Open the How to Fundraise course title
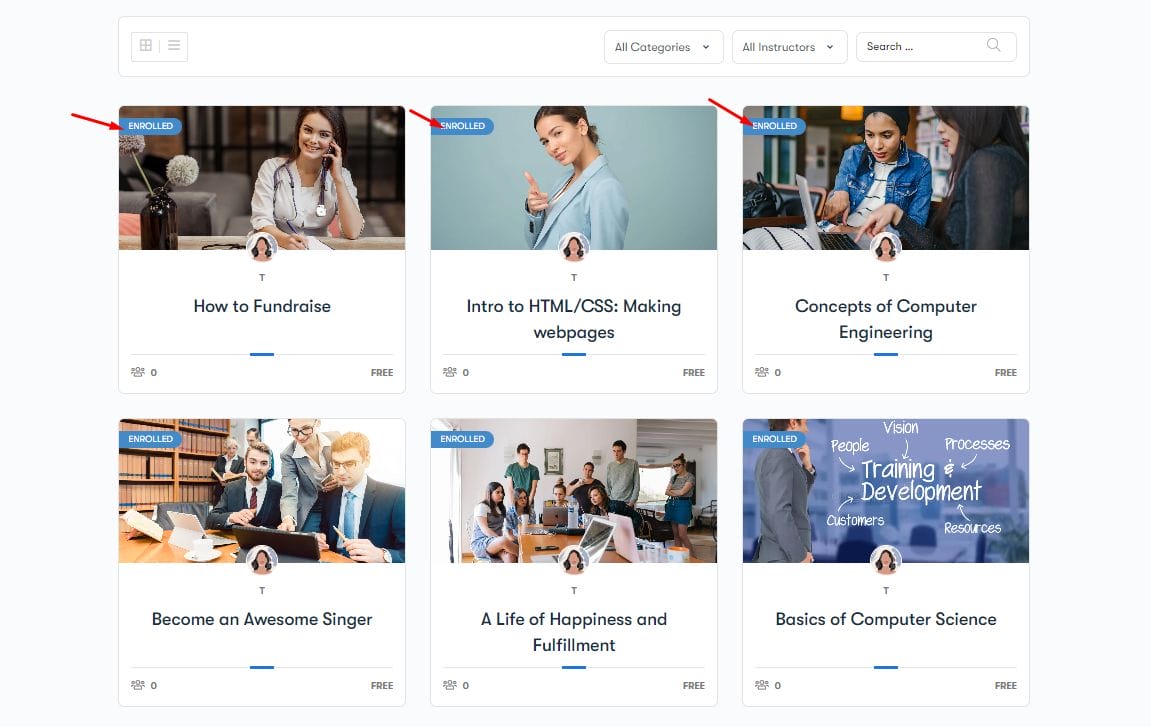The image size is (1151, 727). 262,306
